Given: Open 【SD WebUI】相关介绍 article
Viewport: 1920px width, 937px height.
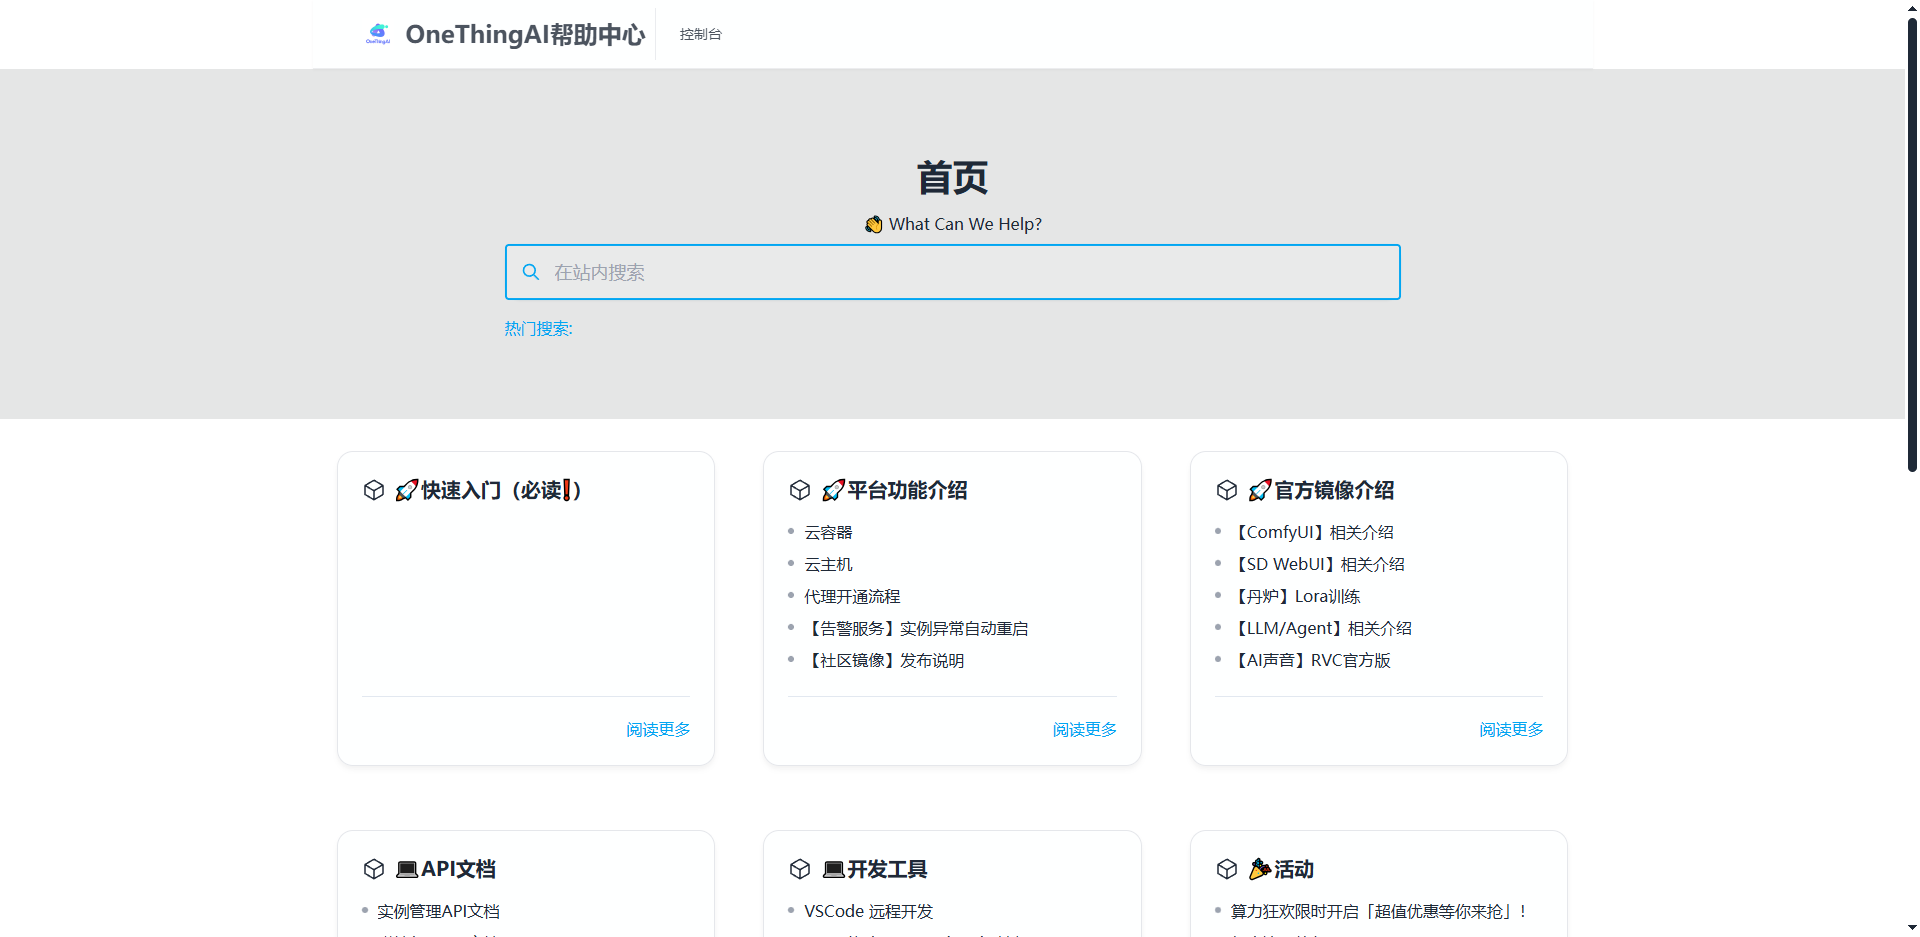Looking at the screenshot, I should [x=1318, y=565].
